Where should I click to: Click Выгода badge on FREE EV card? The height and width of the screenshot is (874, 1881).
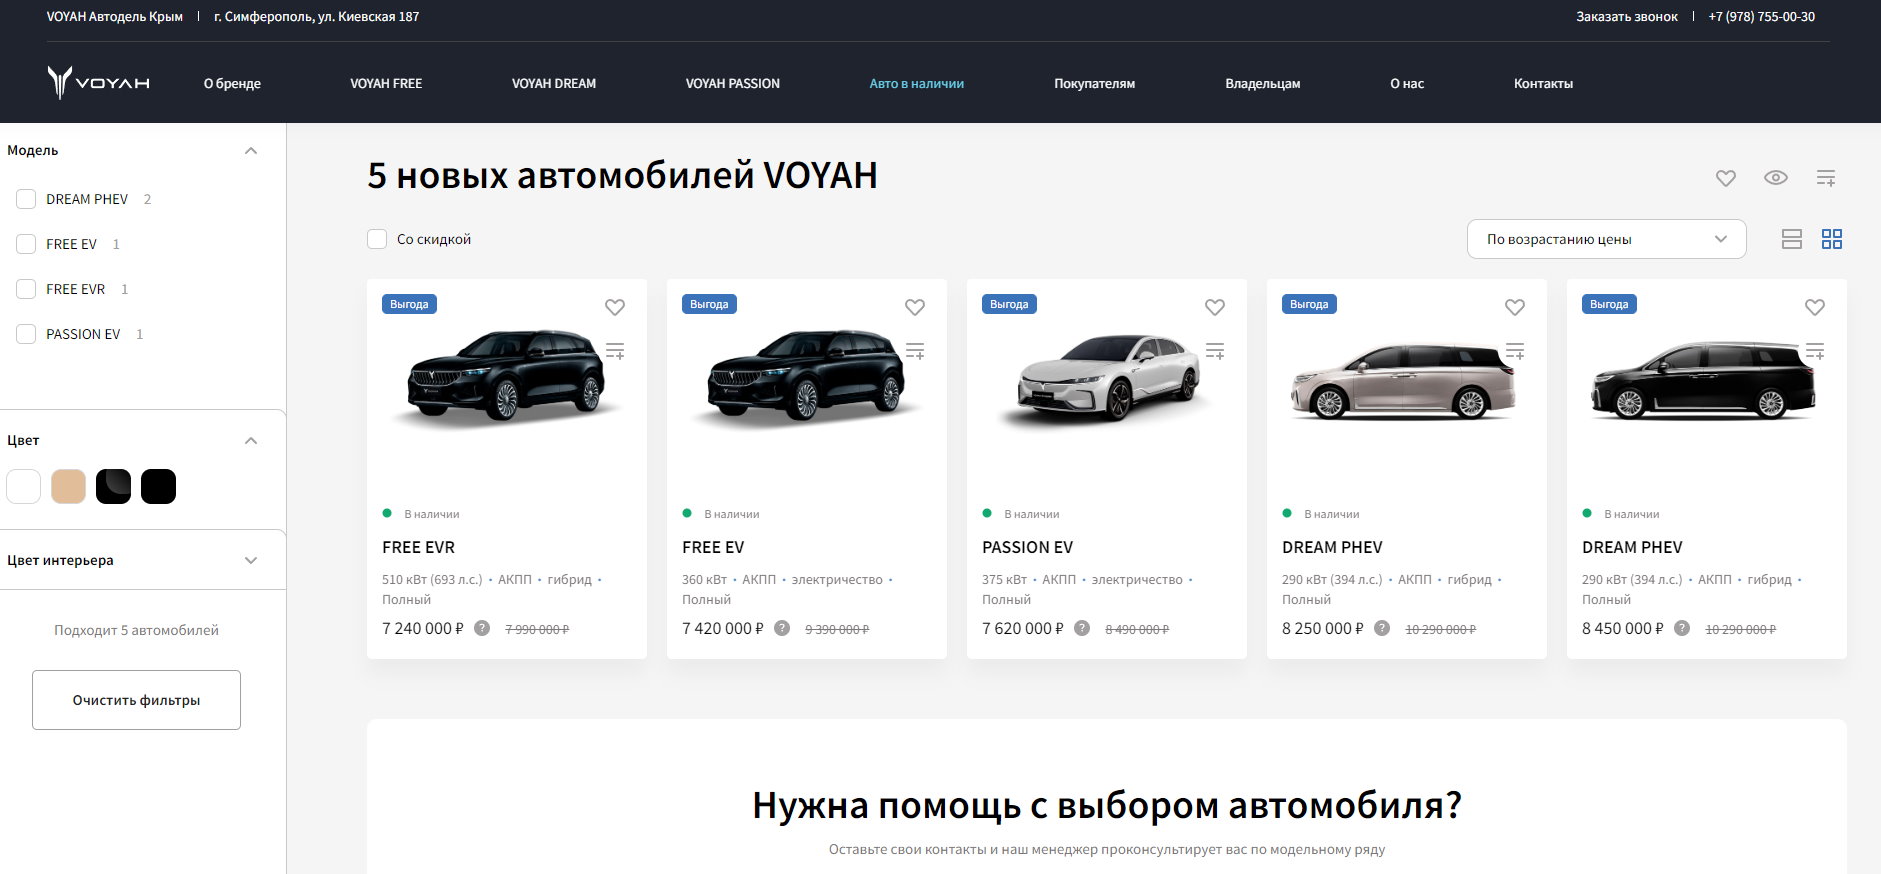point(709,304)
